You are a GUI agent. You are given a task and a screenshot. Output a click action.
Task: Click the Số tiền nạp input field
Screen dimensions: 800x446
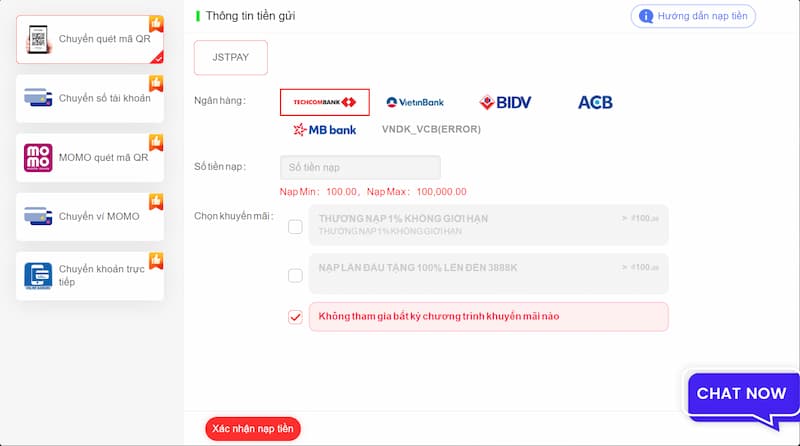[x=360, y=167]
